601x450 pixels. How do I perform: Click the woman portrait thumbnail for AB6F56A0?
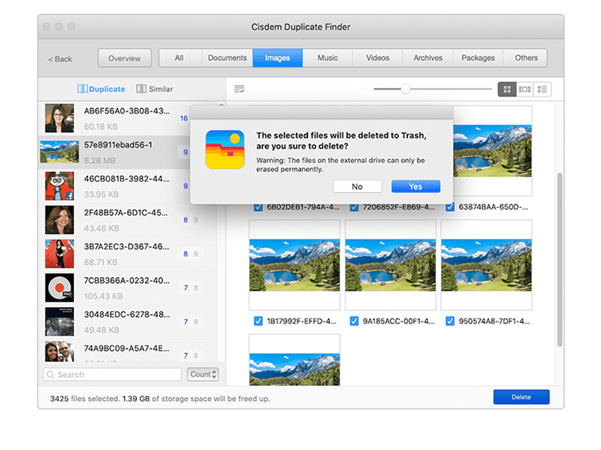[x=59, y=118]
